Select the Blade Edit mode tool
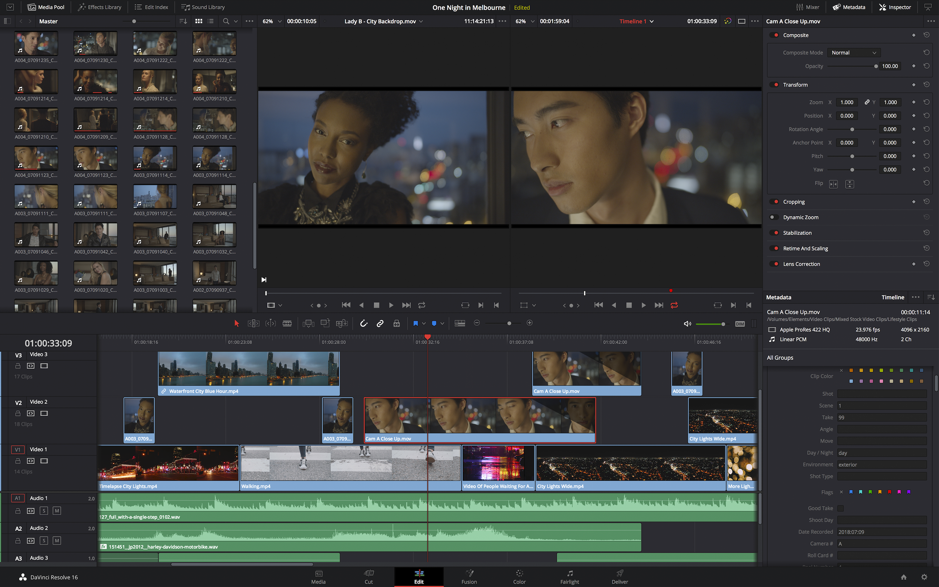This screenshot has width=939, height=587. [287, 322]
